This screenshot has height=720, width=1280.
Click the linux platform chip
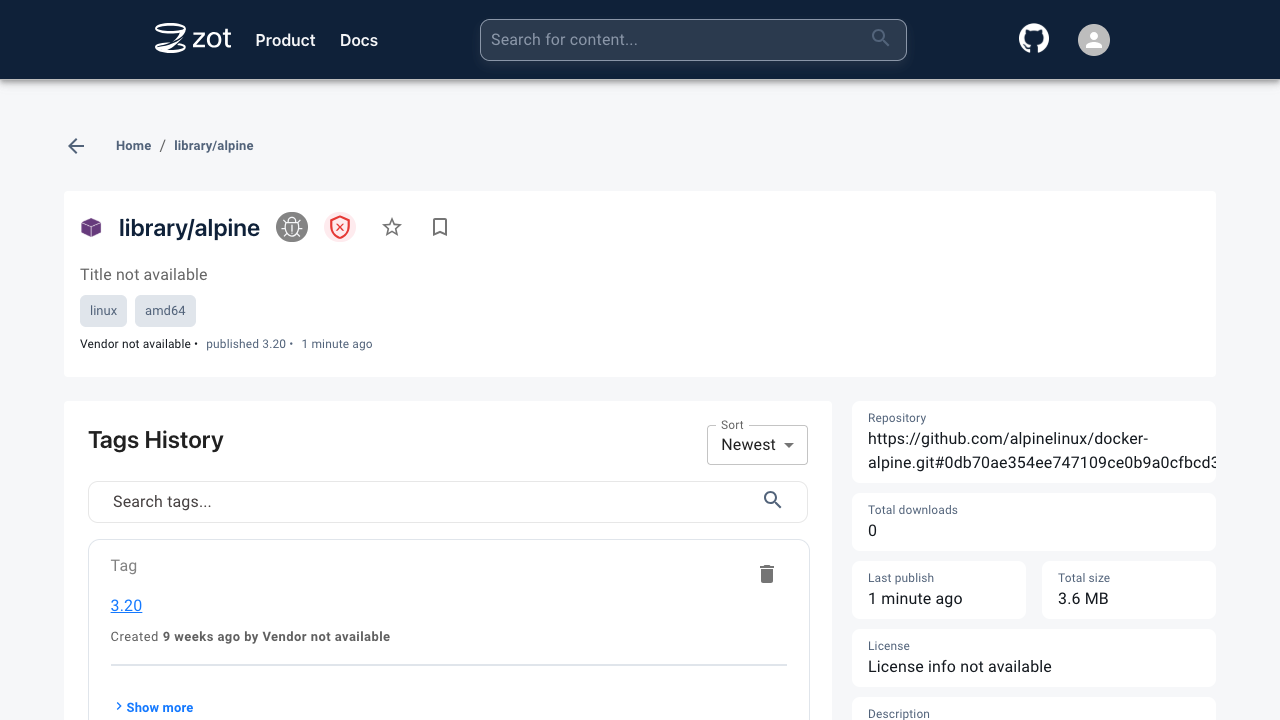(x=104, y=311)
